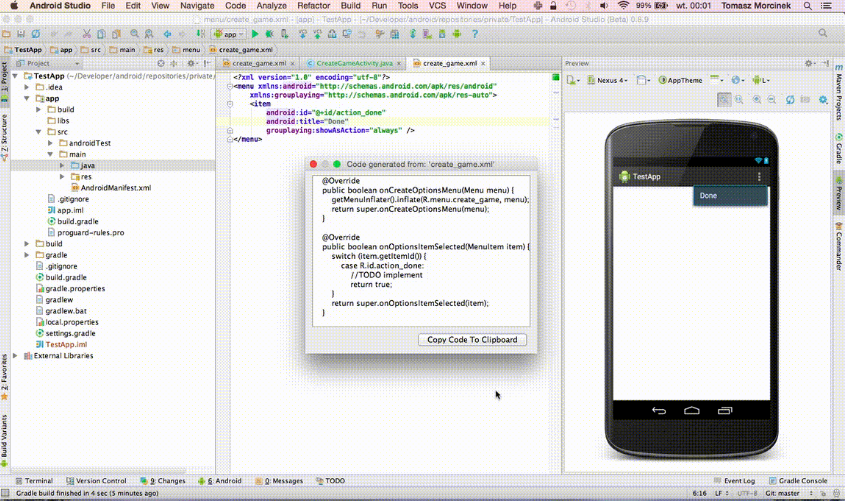Click the Help question mark icon
Image resolution: width=847 pixels, height=501 pixels.
point(475,34)
